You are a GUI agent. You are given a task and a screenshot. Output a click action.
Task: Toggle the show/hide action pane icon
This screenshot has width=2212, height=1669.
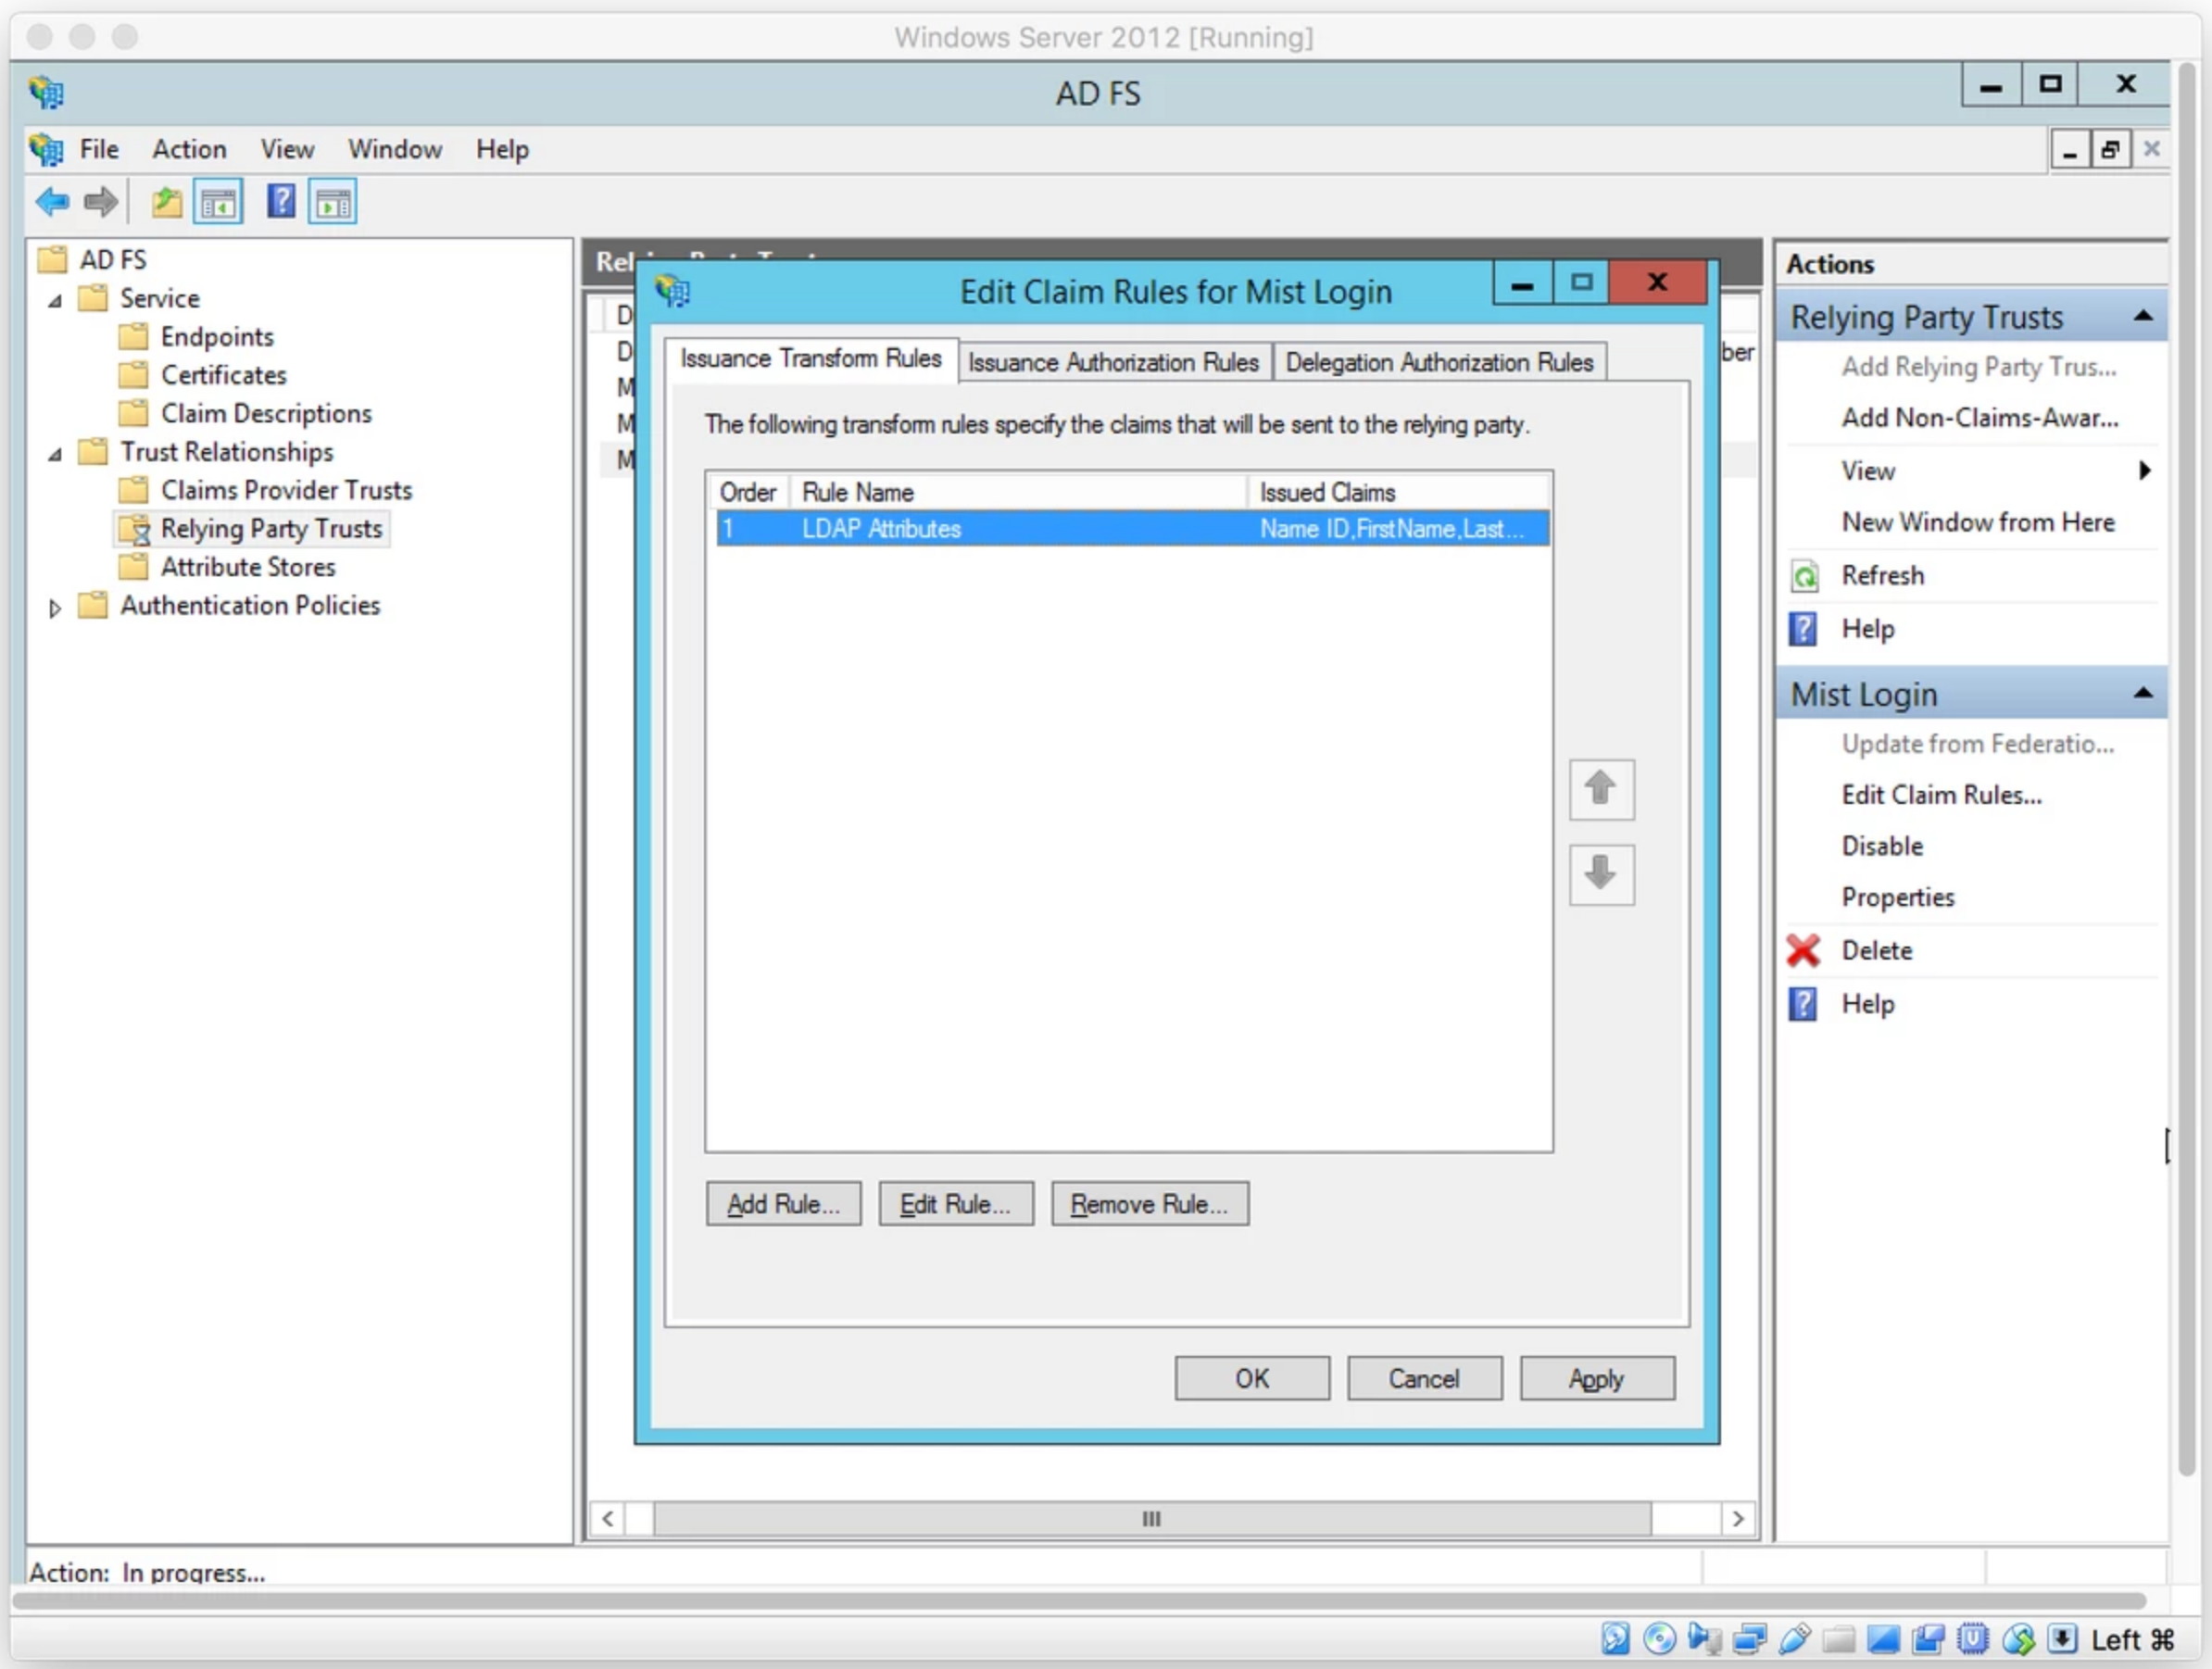tap(333, 203)
